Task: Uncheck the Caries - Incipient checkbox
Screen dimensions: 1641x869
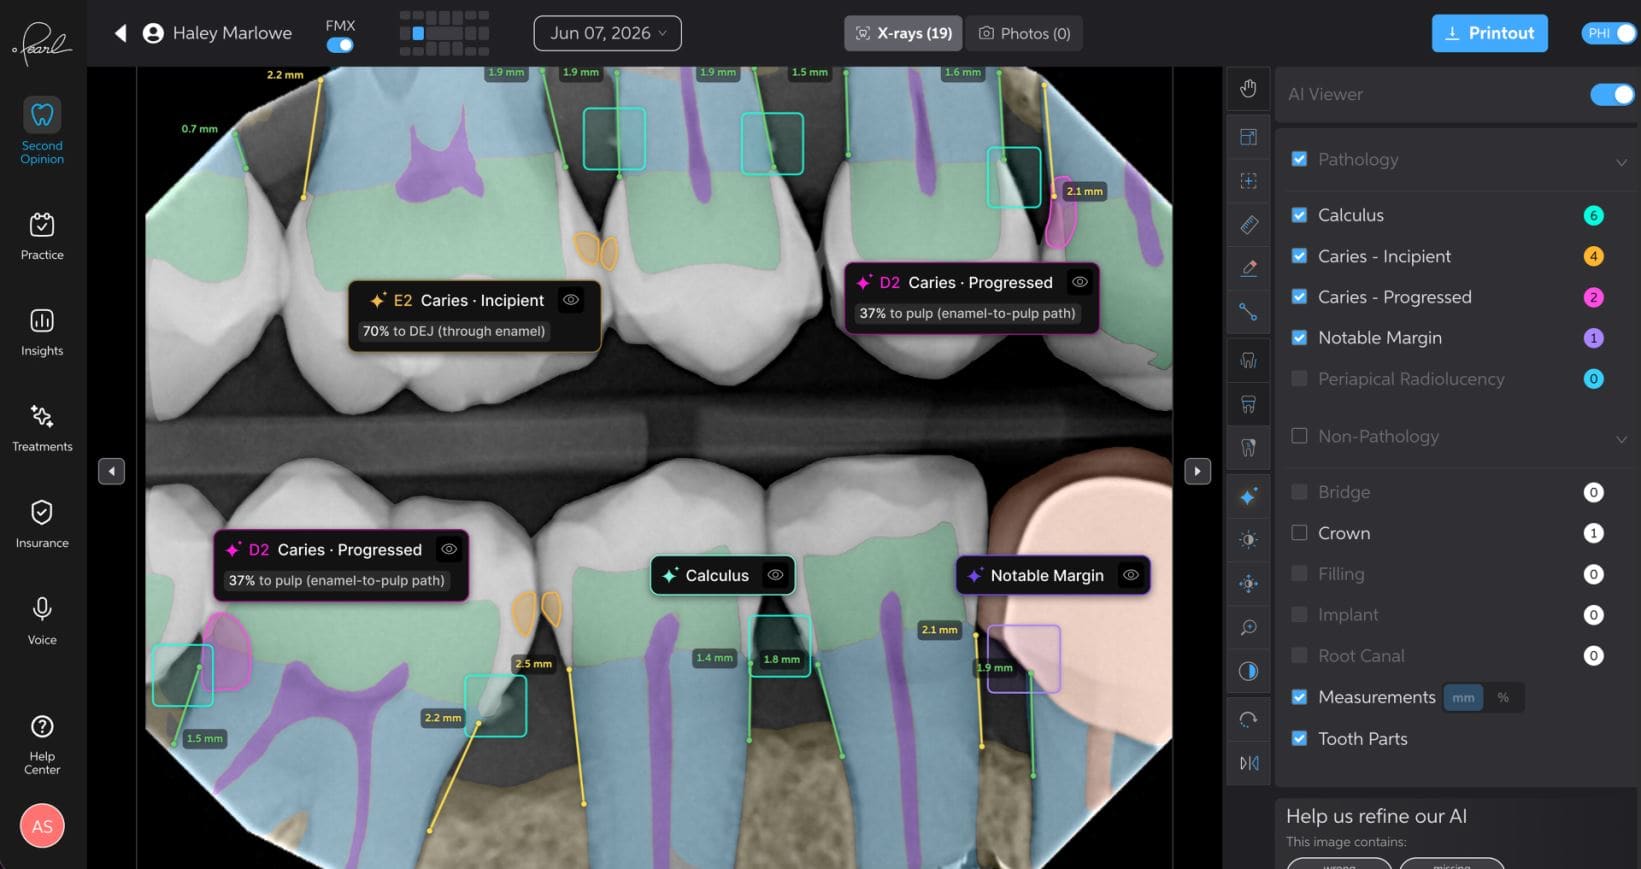Action: pyautogui.click(x=1299, y=256)
